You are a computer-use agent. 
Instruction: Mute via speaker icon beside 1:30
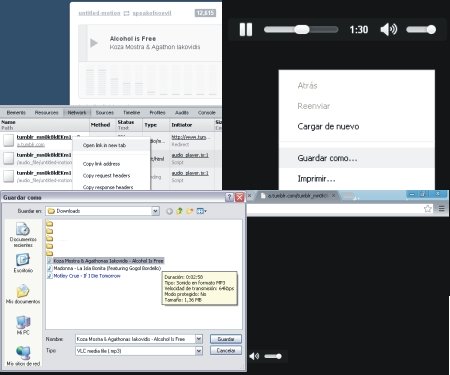click(x=389, y=30)
